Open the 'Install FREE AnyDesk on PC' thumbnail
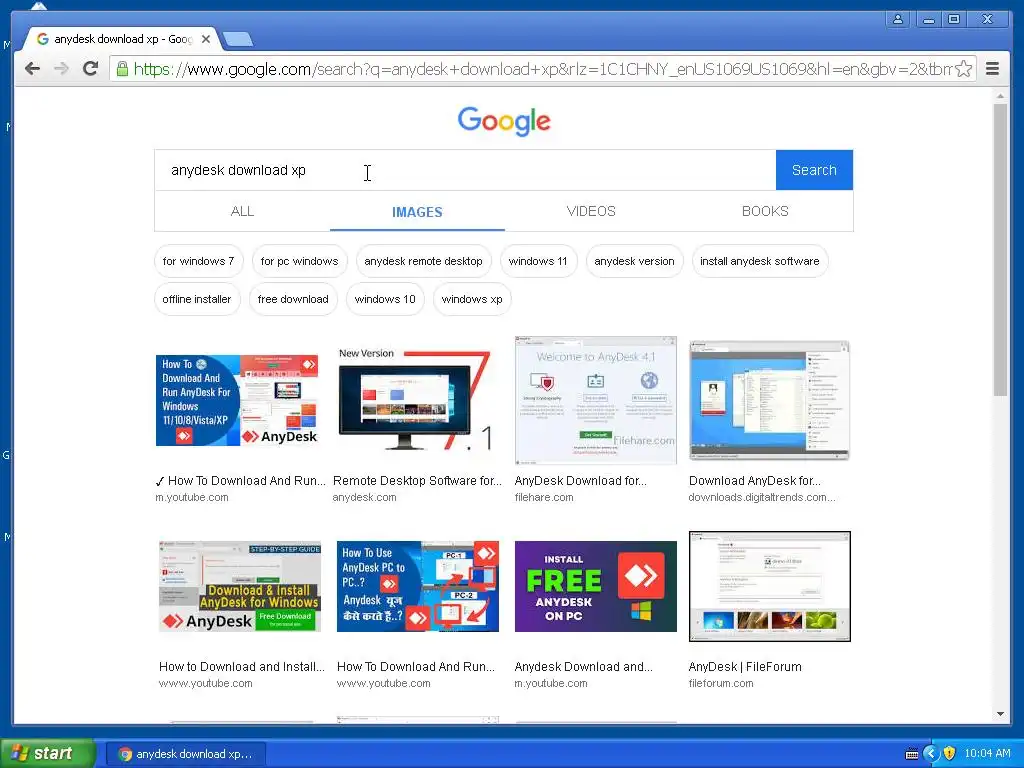Image resolution: width=1024 pixels, height=768 pixels. [596, 586]
